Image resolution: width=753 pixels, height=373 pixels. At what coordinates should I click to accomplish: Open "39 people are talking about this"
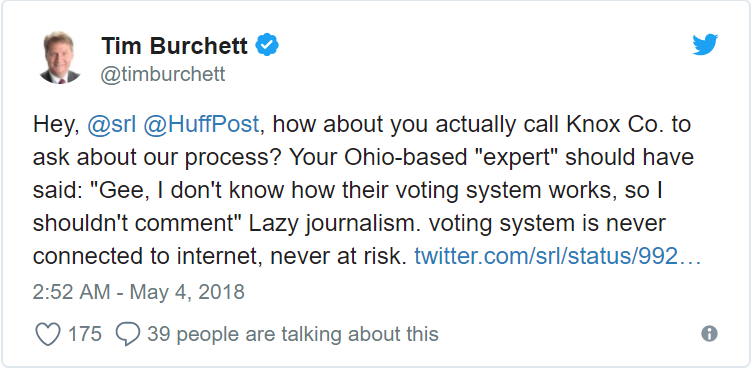click(292, 334)
